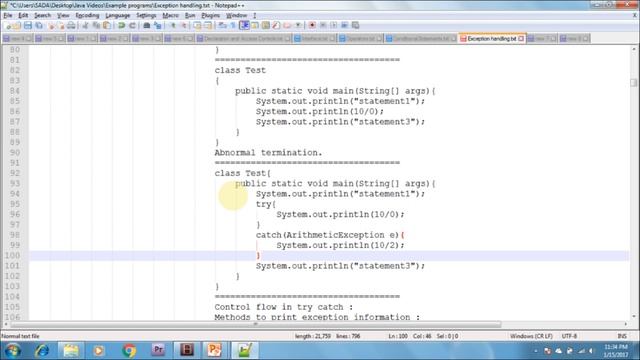Click the Zoom In toolbar icon
Image resolution: width=640 pixels, height=360 pixels.
(x=173, y=26)
